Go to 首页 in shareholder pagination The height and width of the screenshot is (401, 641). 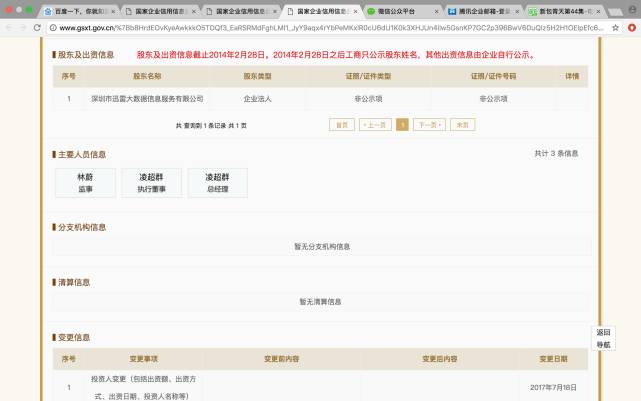click(x=342, y=125)
